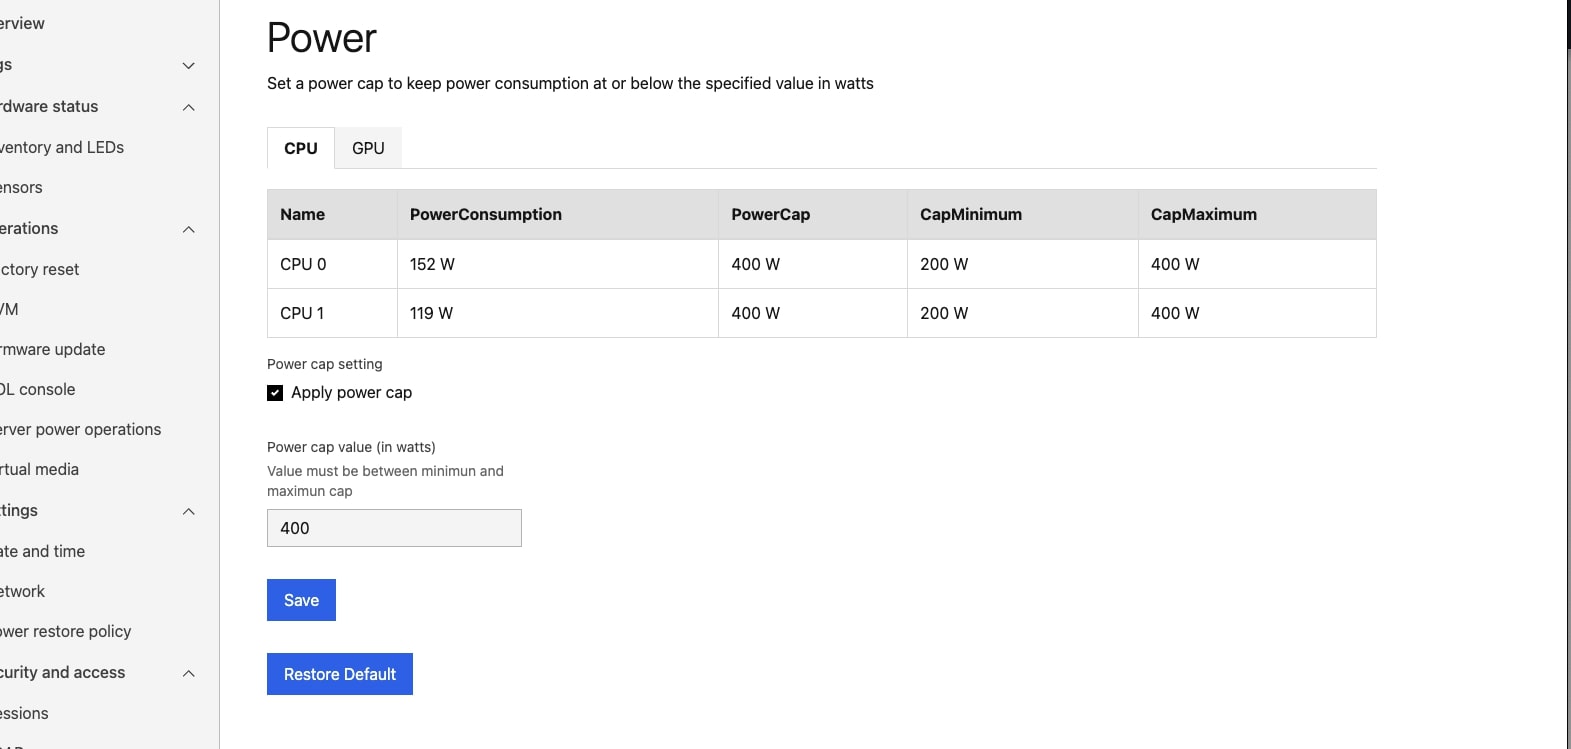Open Server power operations page
This screenshot has height=749, width=1571.
(81, 429)
